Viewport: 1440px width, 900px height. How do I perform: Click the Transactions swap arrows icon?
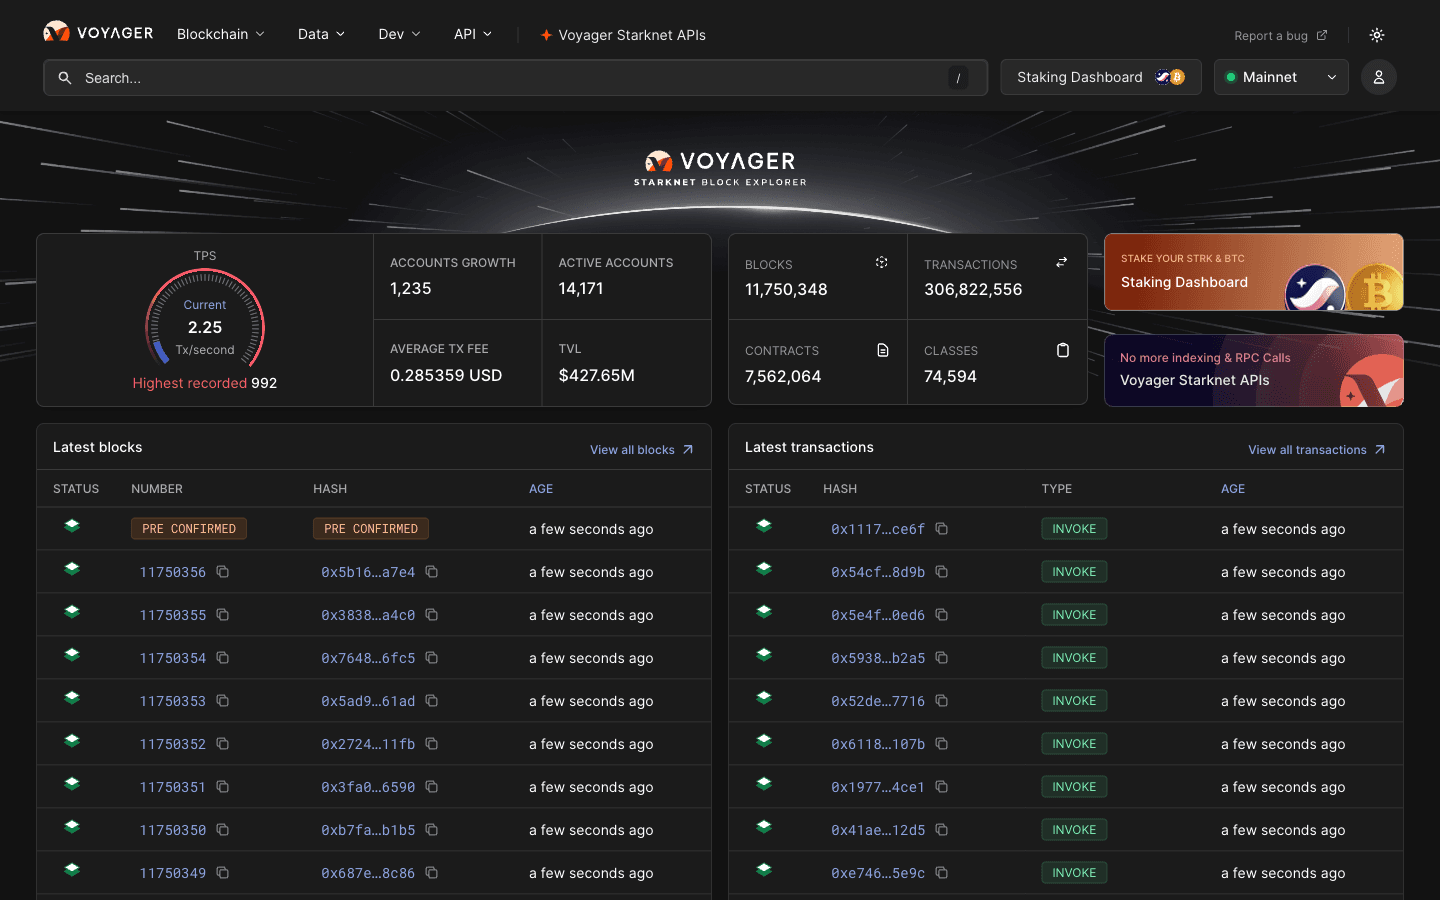point(1061,263)
